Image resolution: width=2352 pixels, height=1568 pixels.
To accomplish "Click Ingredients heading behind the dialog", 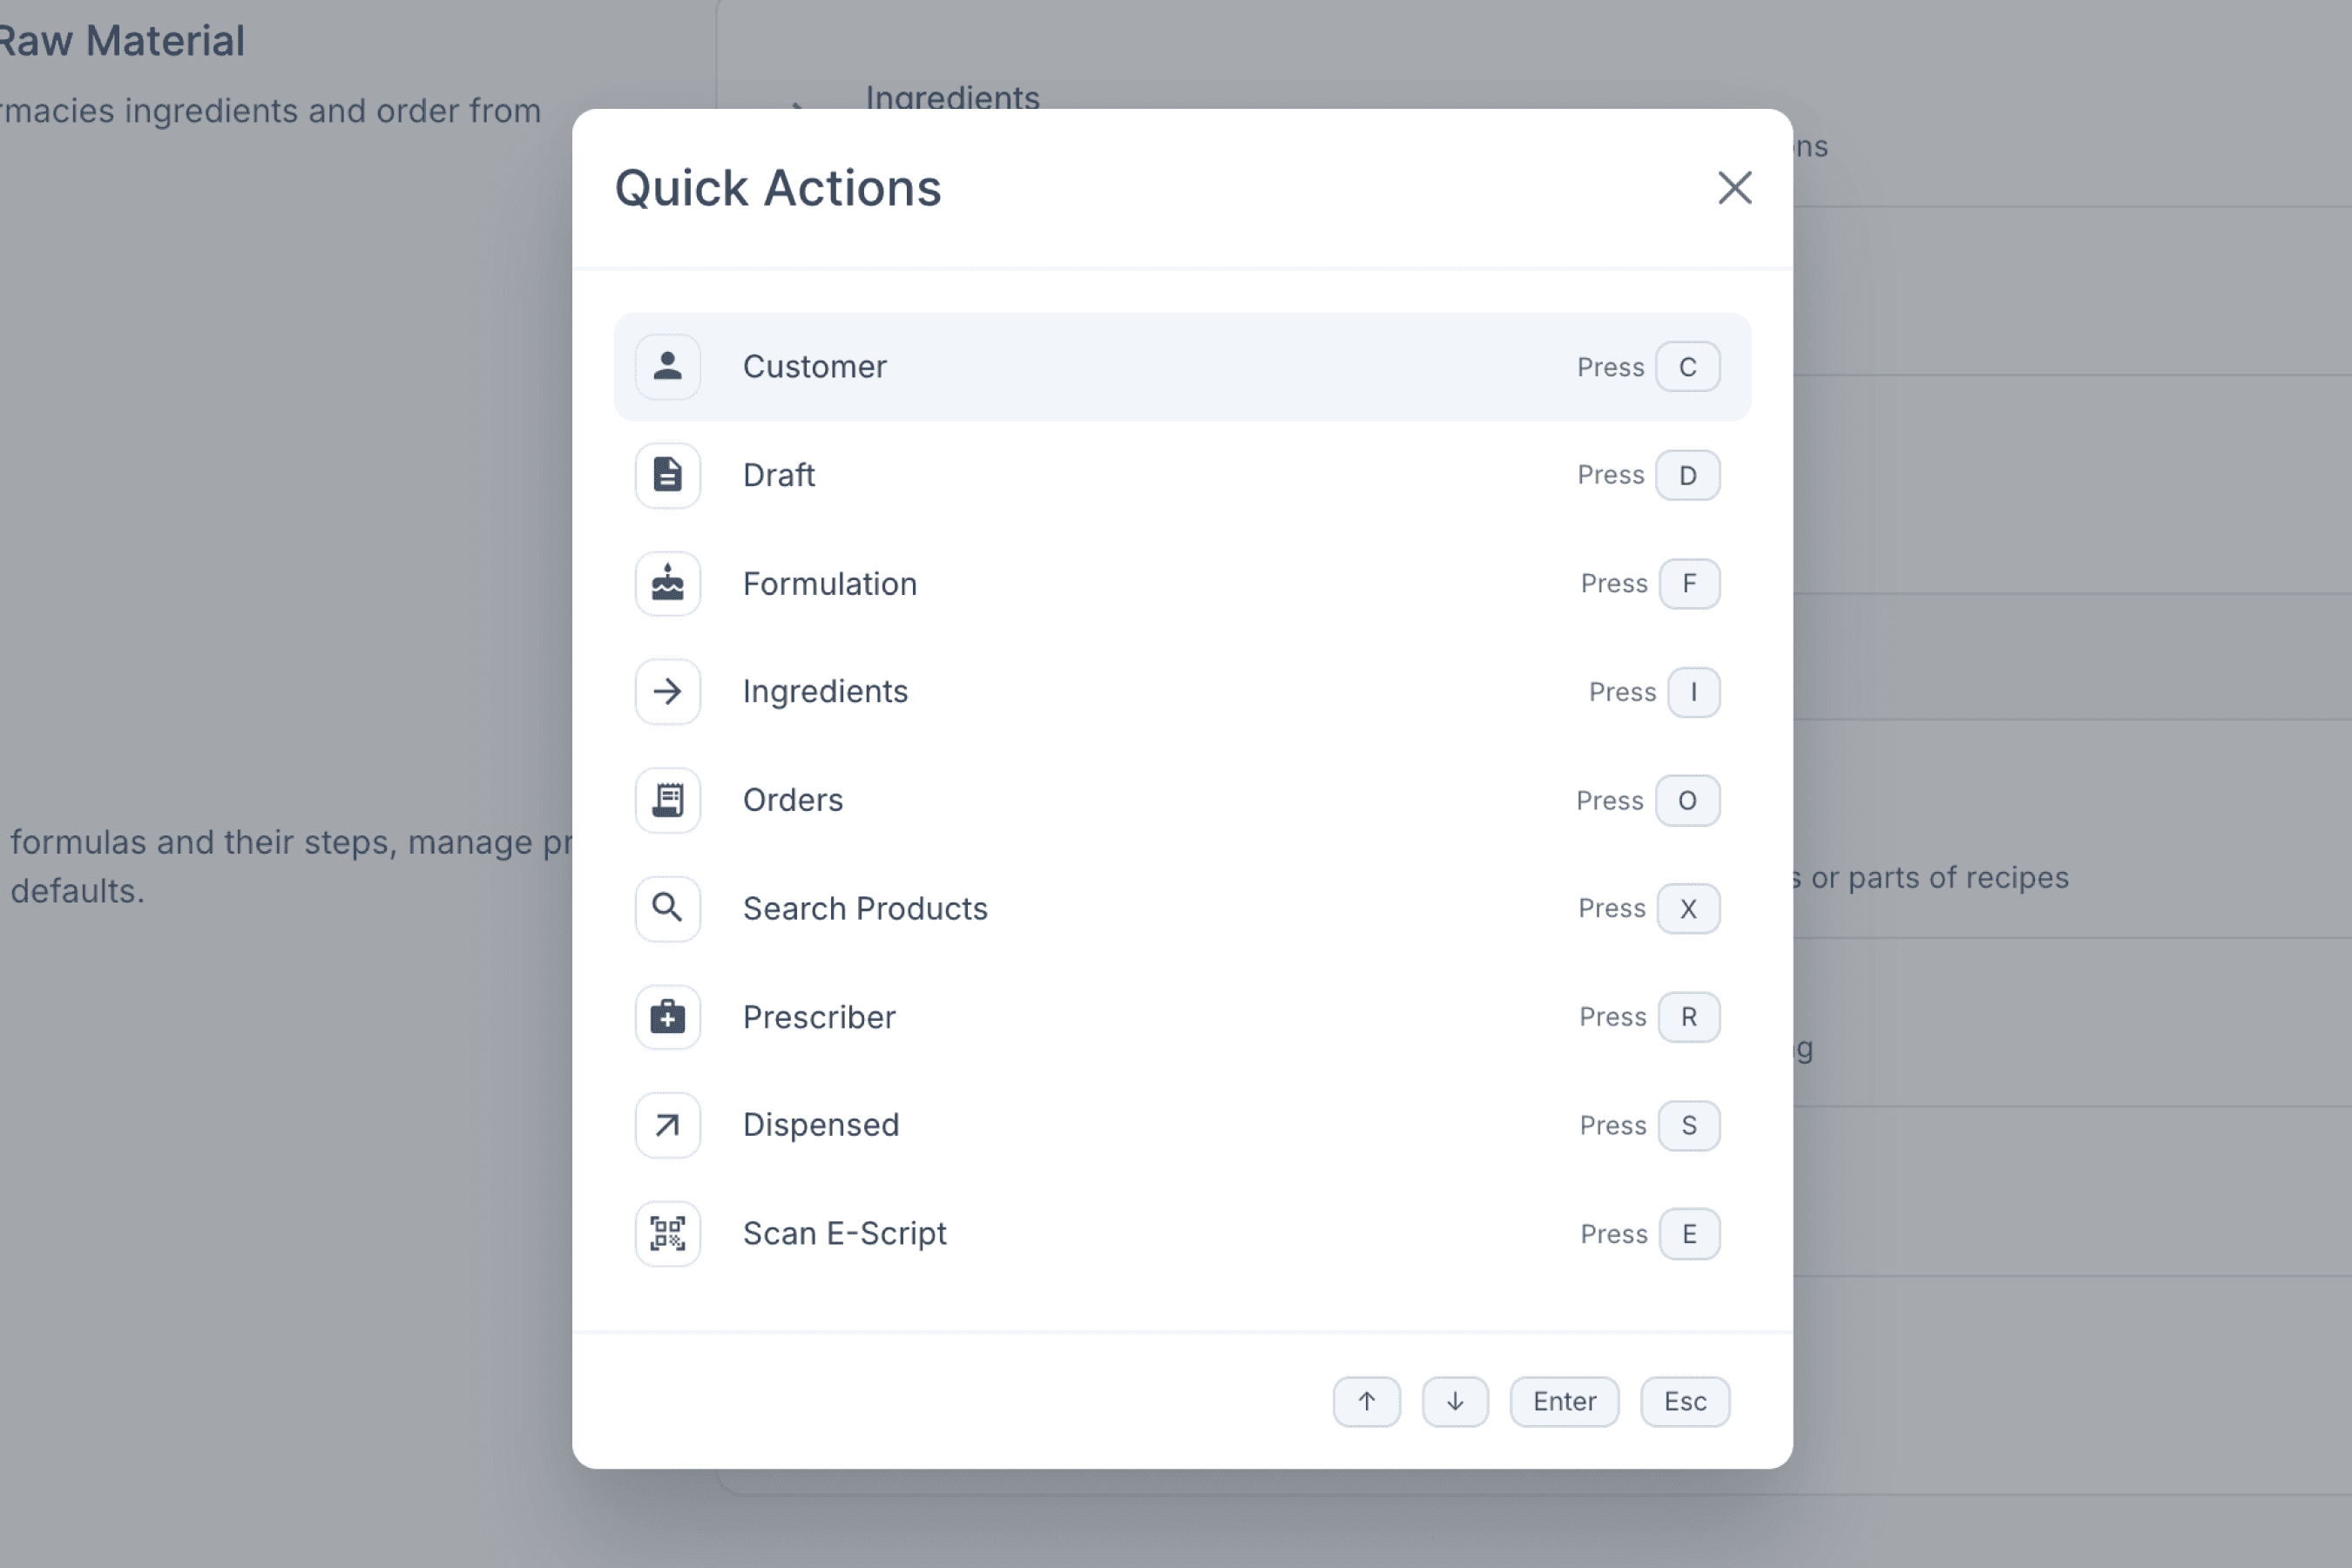I will point(953,96).
